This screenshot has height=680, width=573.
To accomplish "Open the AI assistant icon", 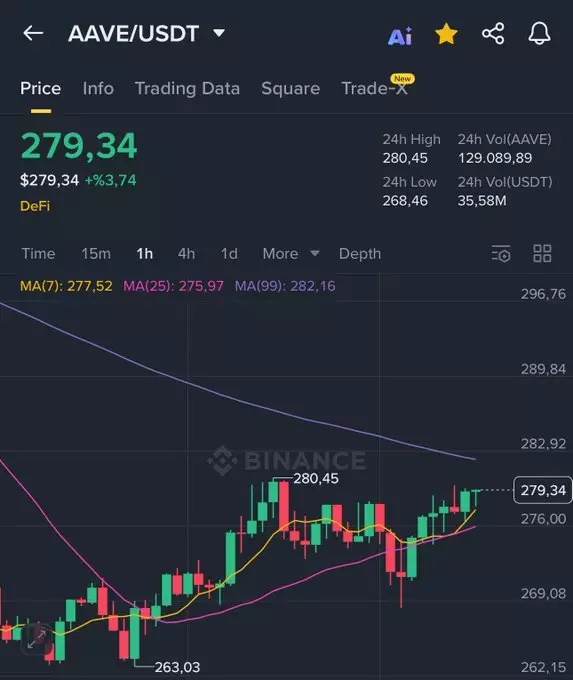I will 400,36.
